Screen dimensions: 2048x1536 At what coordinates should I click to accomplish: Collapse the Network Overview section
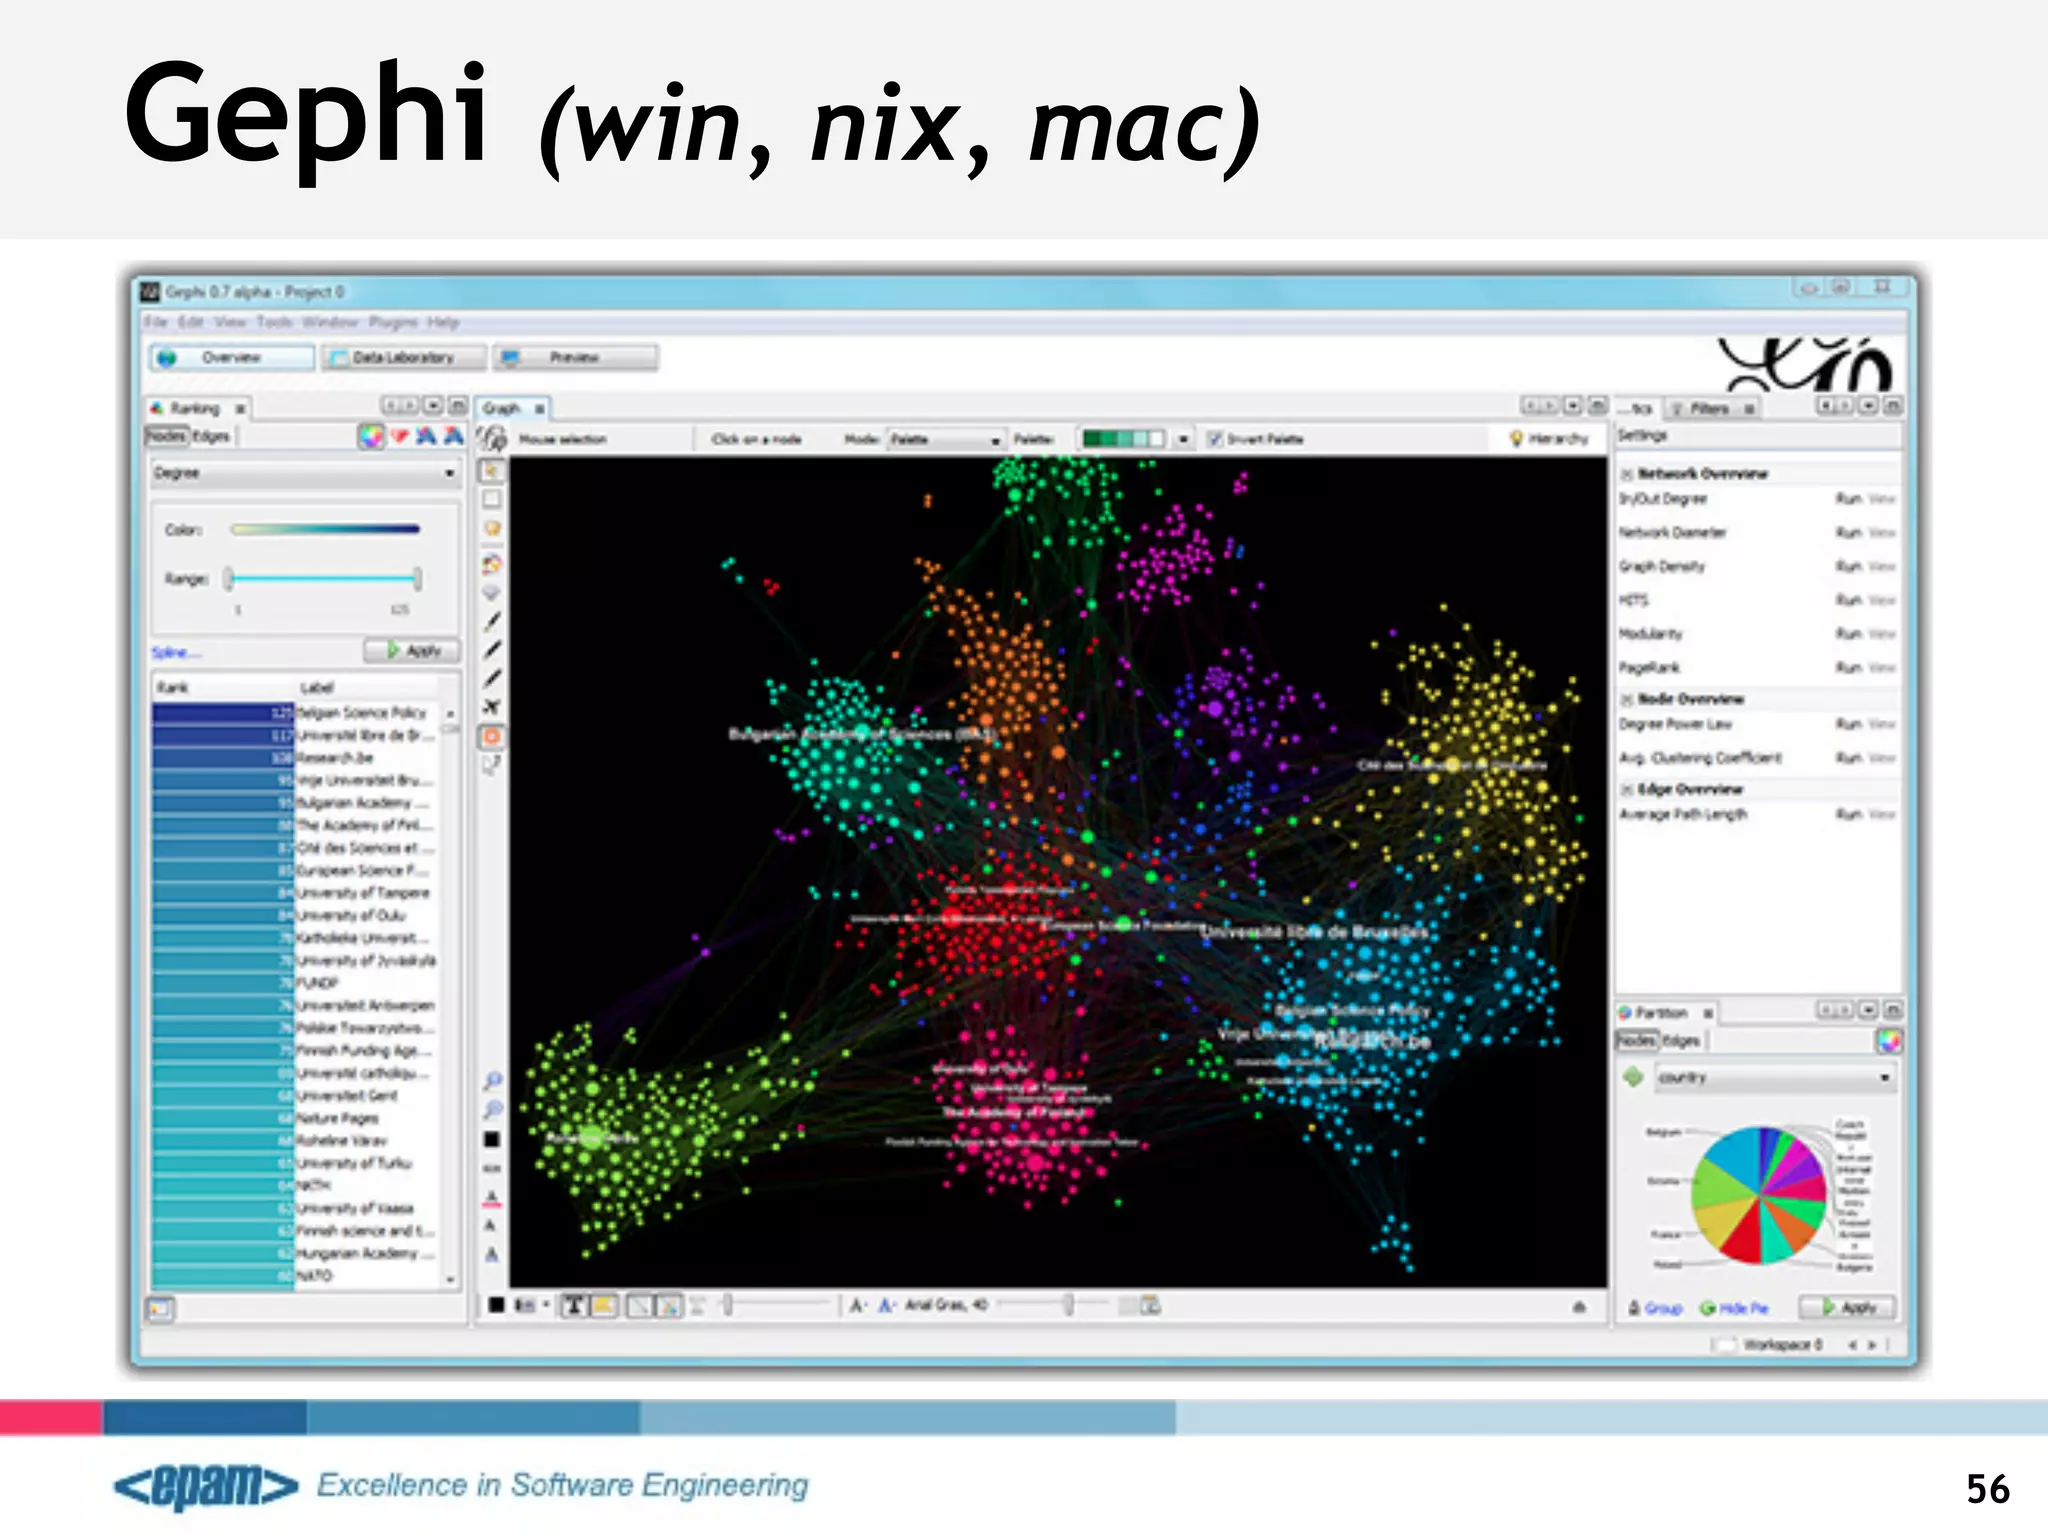(1627, 474)
